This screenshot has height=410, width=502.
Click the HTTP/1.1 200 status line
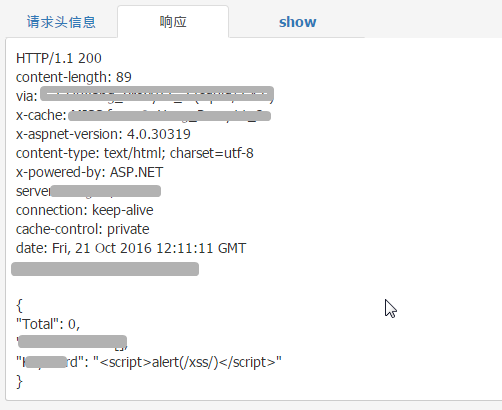pyautogui.click(x=59, y=58)
